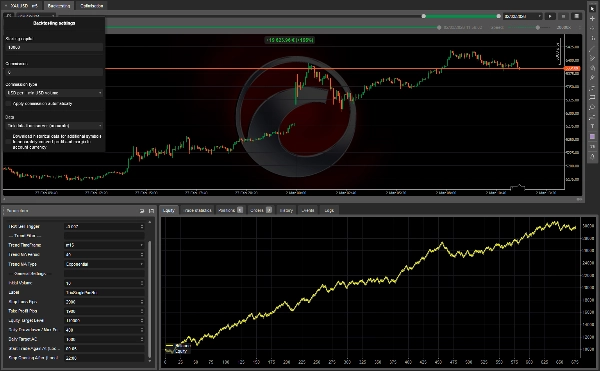Click the Parameters panel load icon
This screenshot has width=600, height=371.
142,211
